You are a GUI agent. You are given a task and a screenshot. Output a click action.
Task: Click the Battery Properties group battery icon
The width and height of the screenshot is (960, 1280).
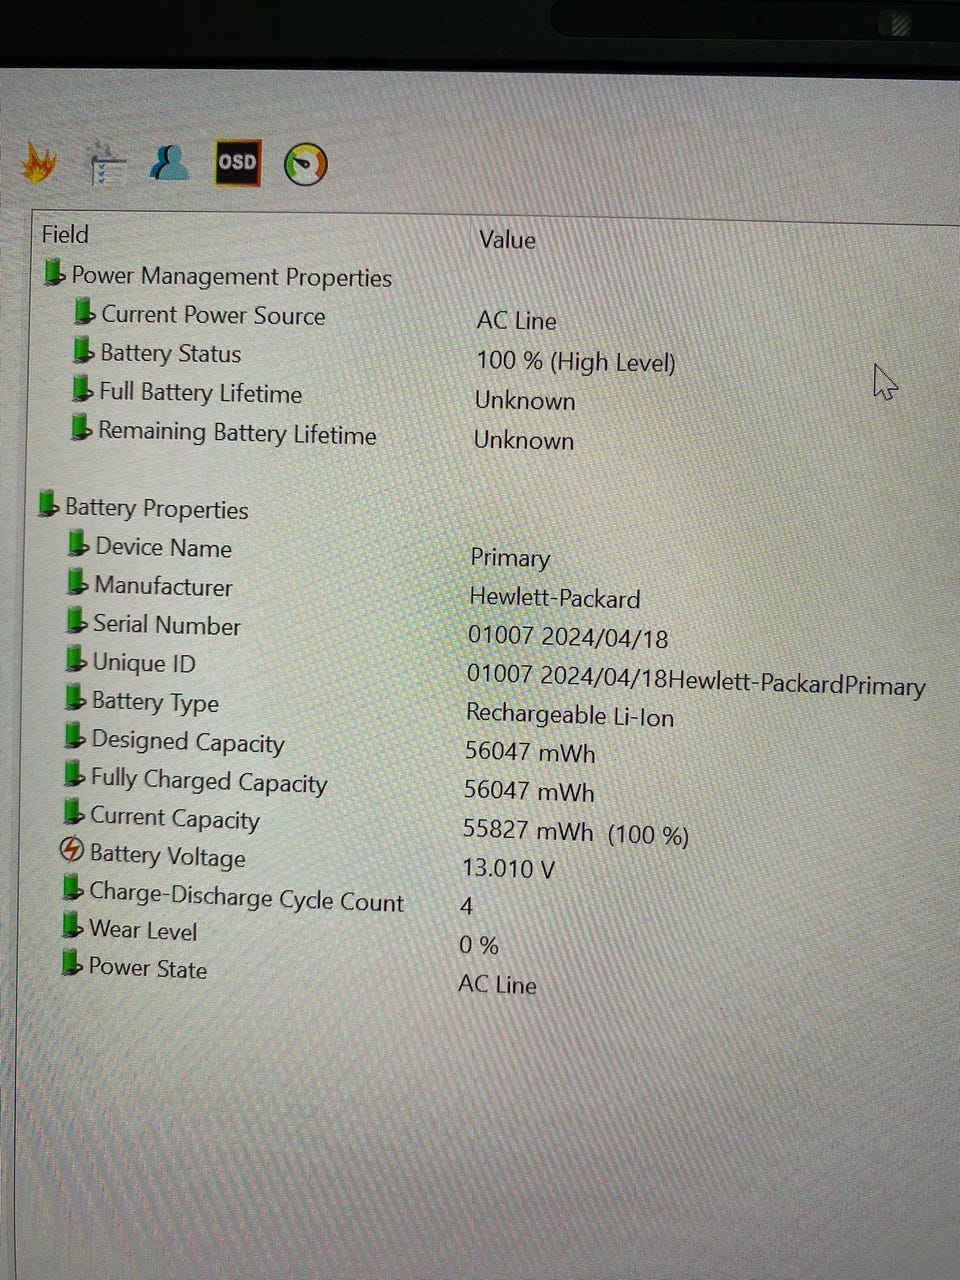pyautogui.click(x=48, y=503)
